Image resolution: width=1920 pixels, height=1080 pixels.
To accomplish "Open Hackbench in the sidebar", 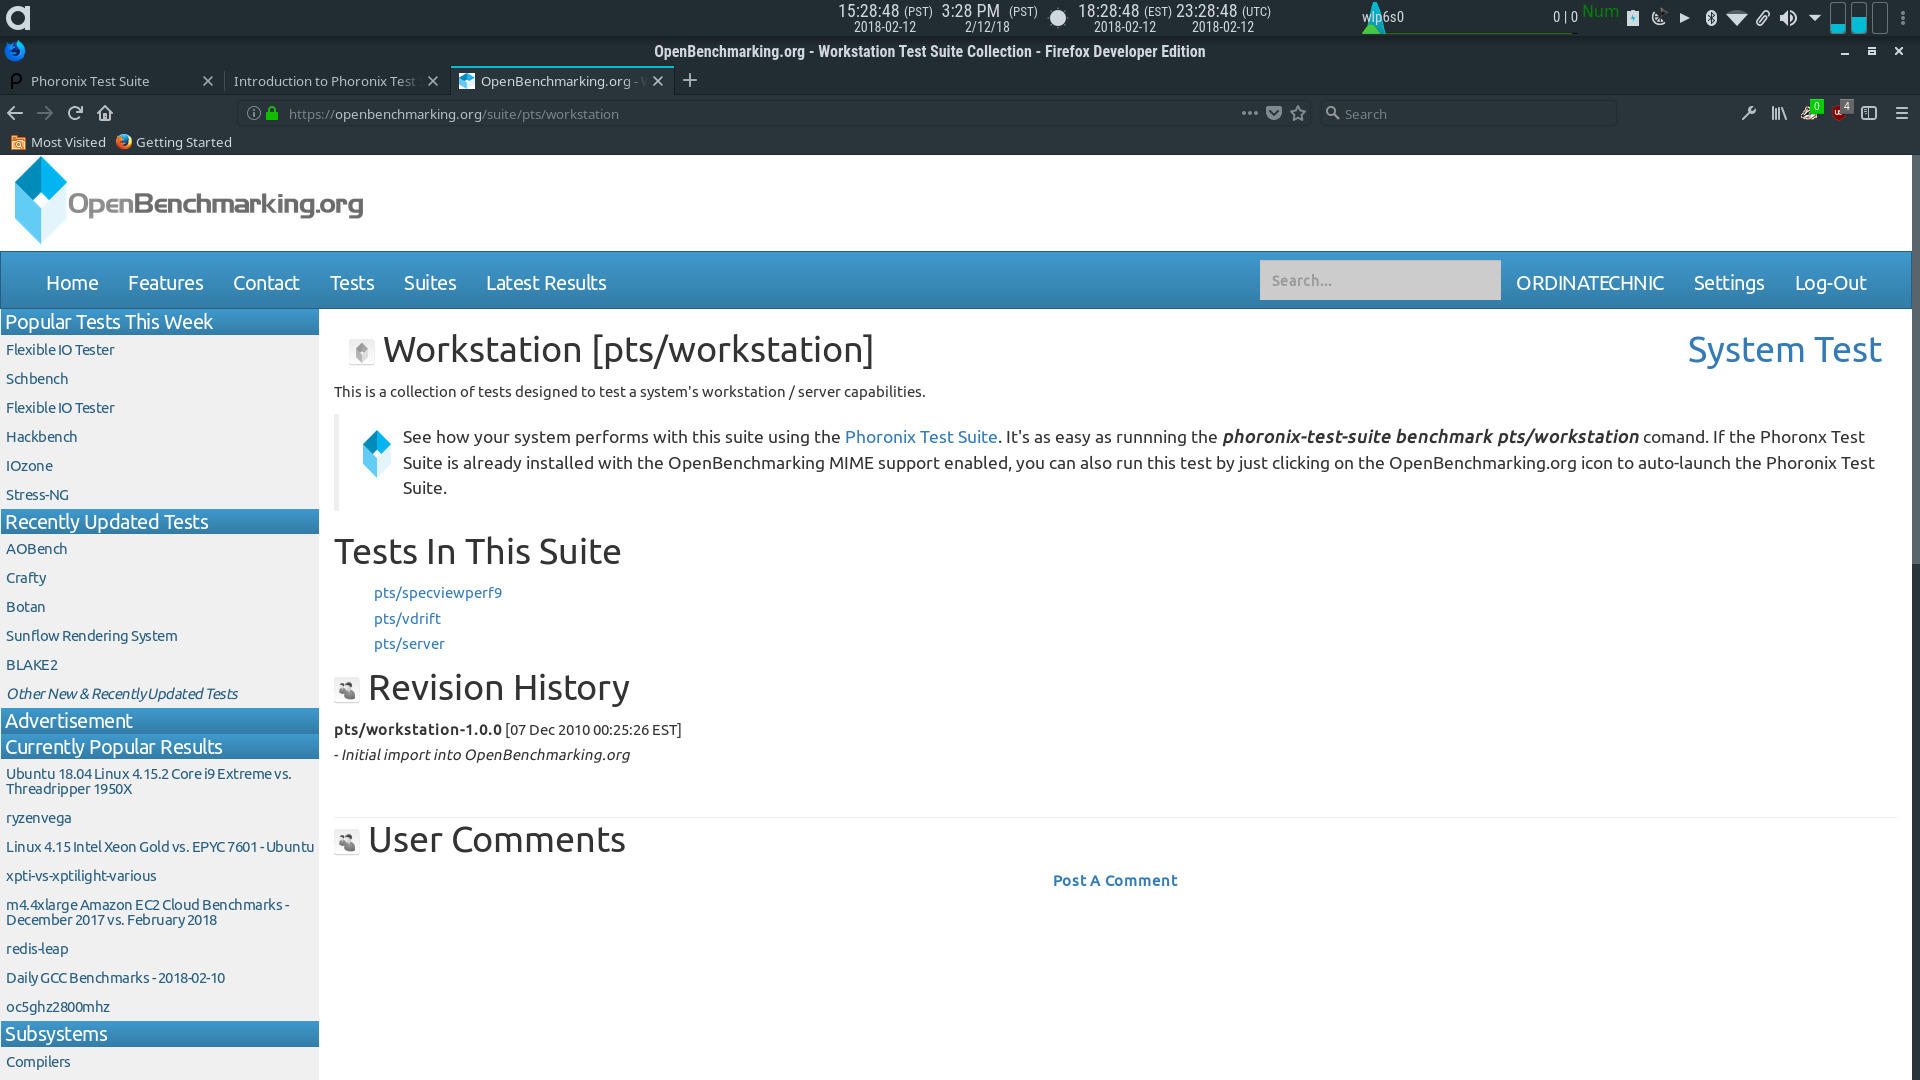I will coord(41,437).
